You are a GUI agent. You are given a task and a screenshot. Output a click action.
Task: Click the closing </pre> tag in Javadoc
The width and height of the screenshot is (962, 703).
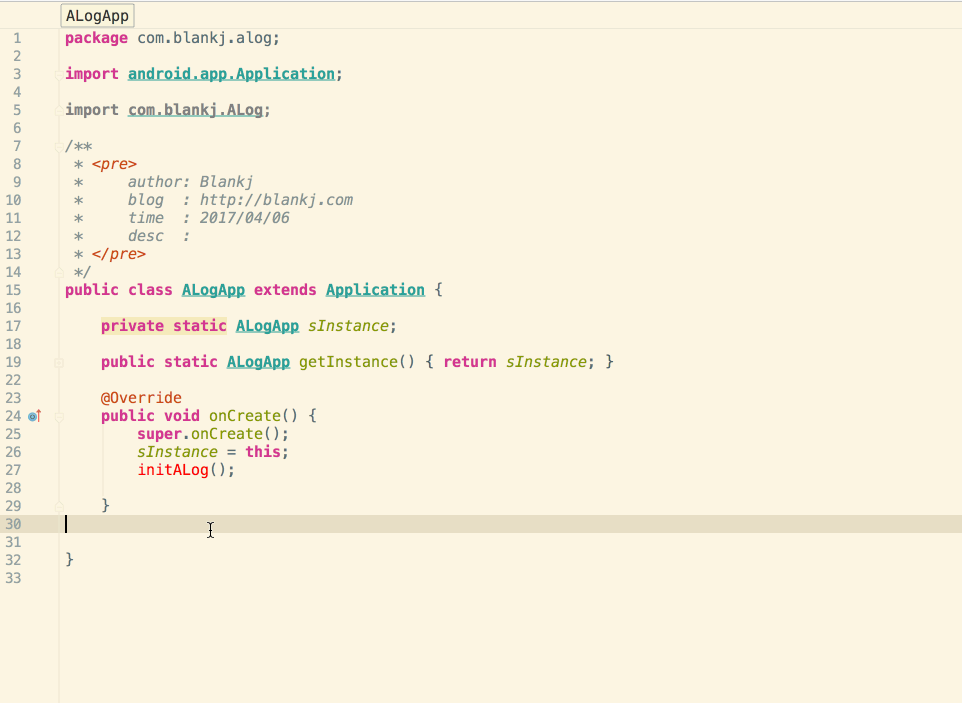(x=119, y=254)
